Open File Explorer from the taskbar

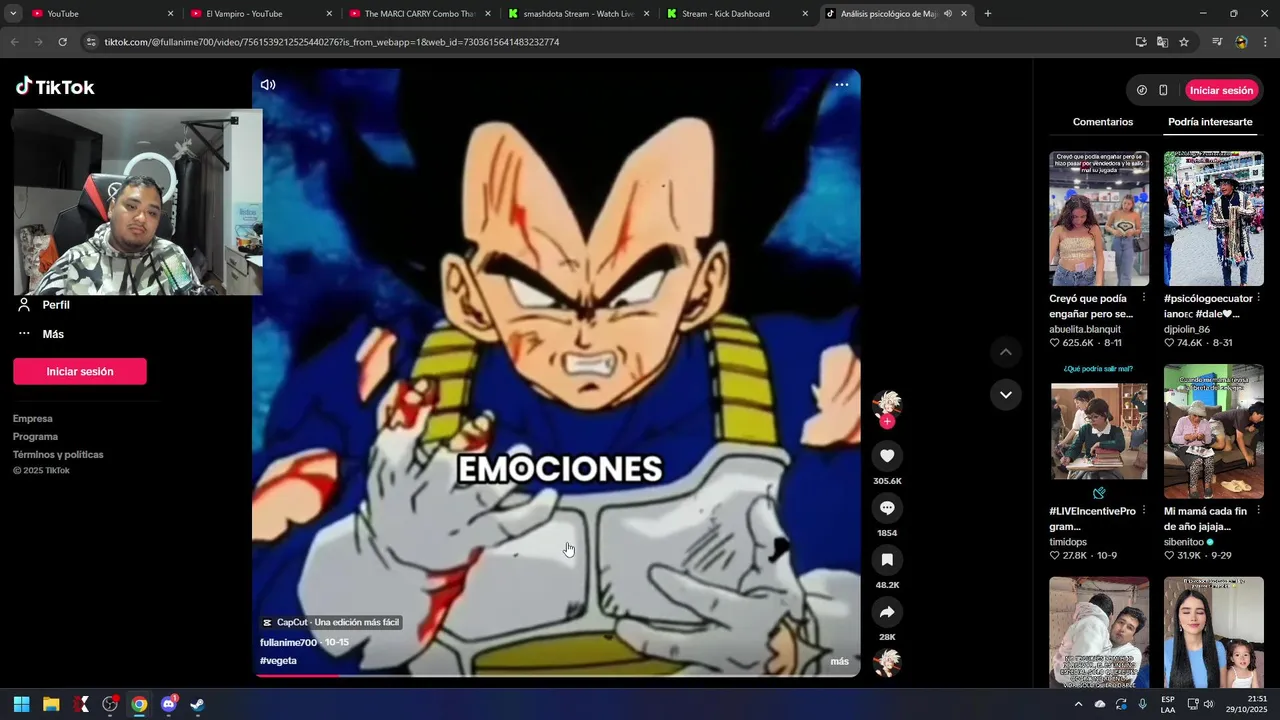pos(51,704)
